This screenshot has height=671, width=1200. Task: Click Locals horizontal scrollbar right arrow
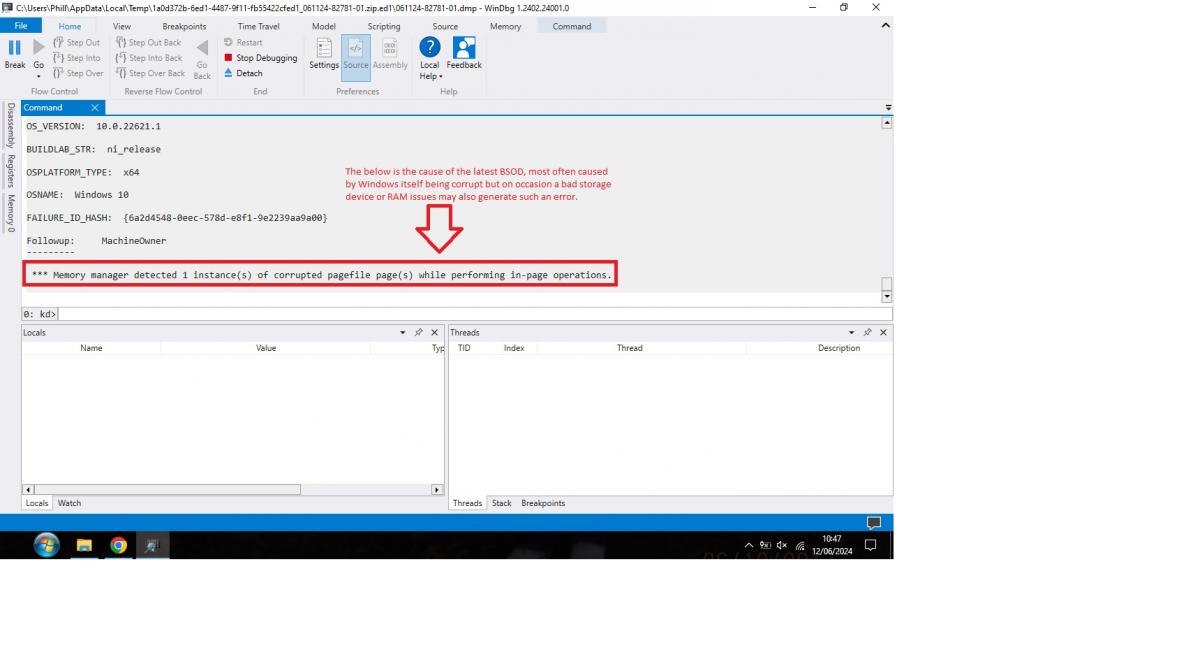click(x=437, y=490)
